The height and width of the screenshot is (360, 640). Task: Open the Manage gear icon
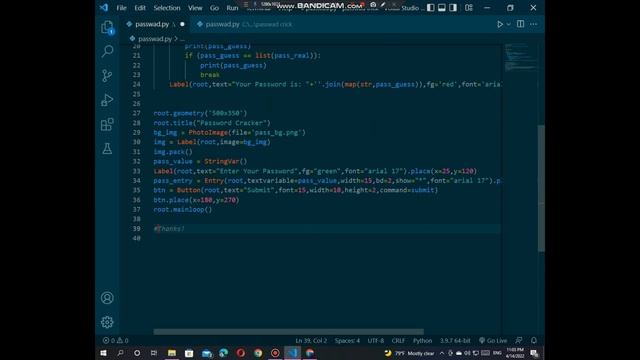(107, 322)
